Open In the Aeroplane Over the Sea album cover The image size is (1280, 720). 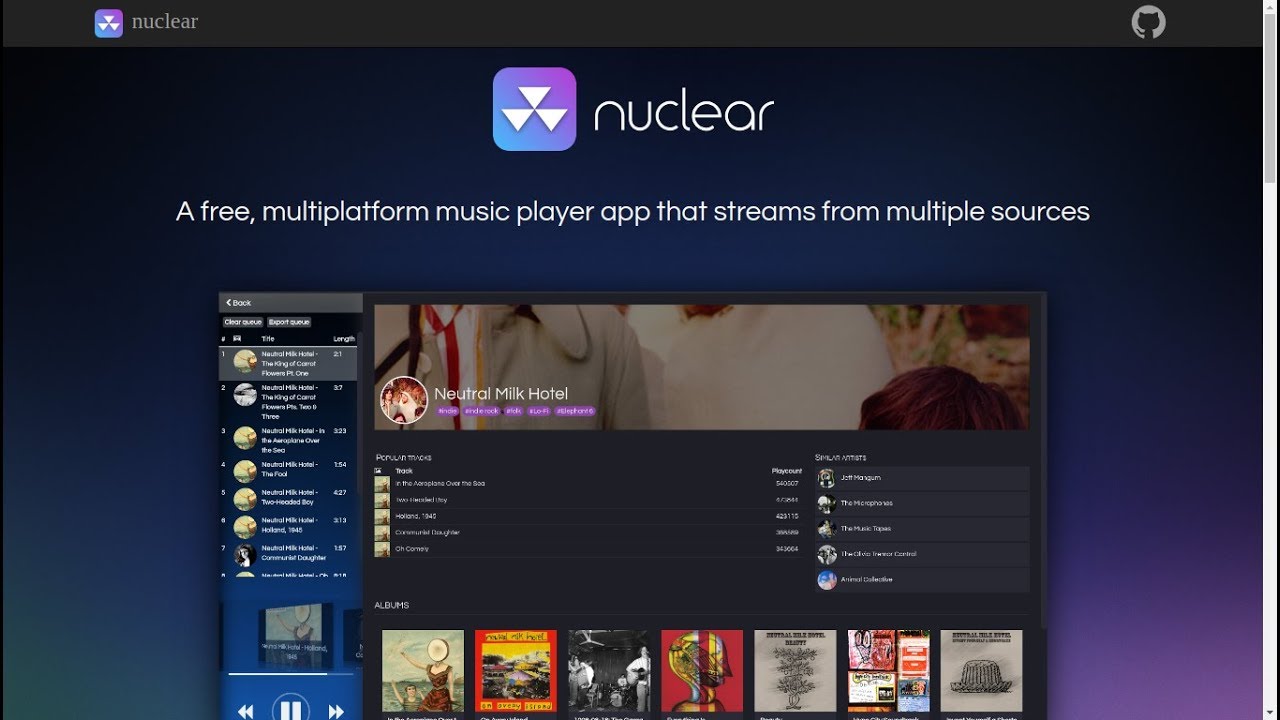[423, 670]
